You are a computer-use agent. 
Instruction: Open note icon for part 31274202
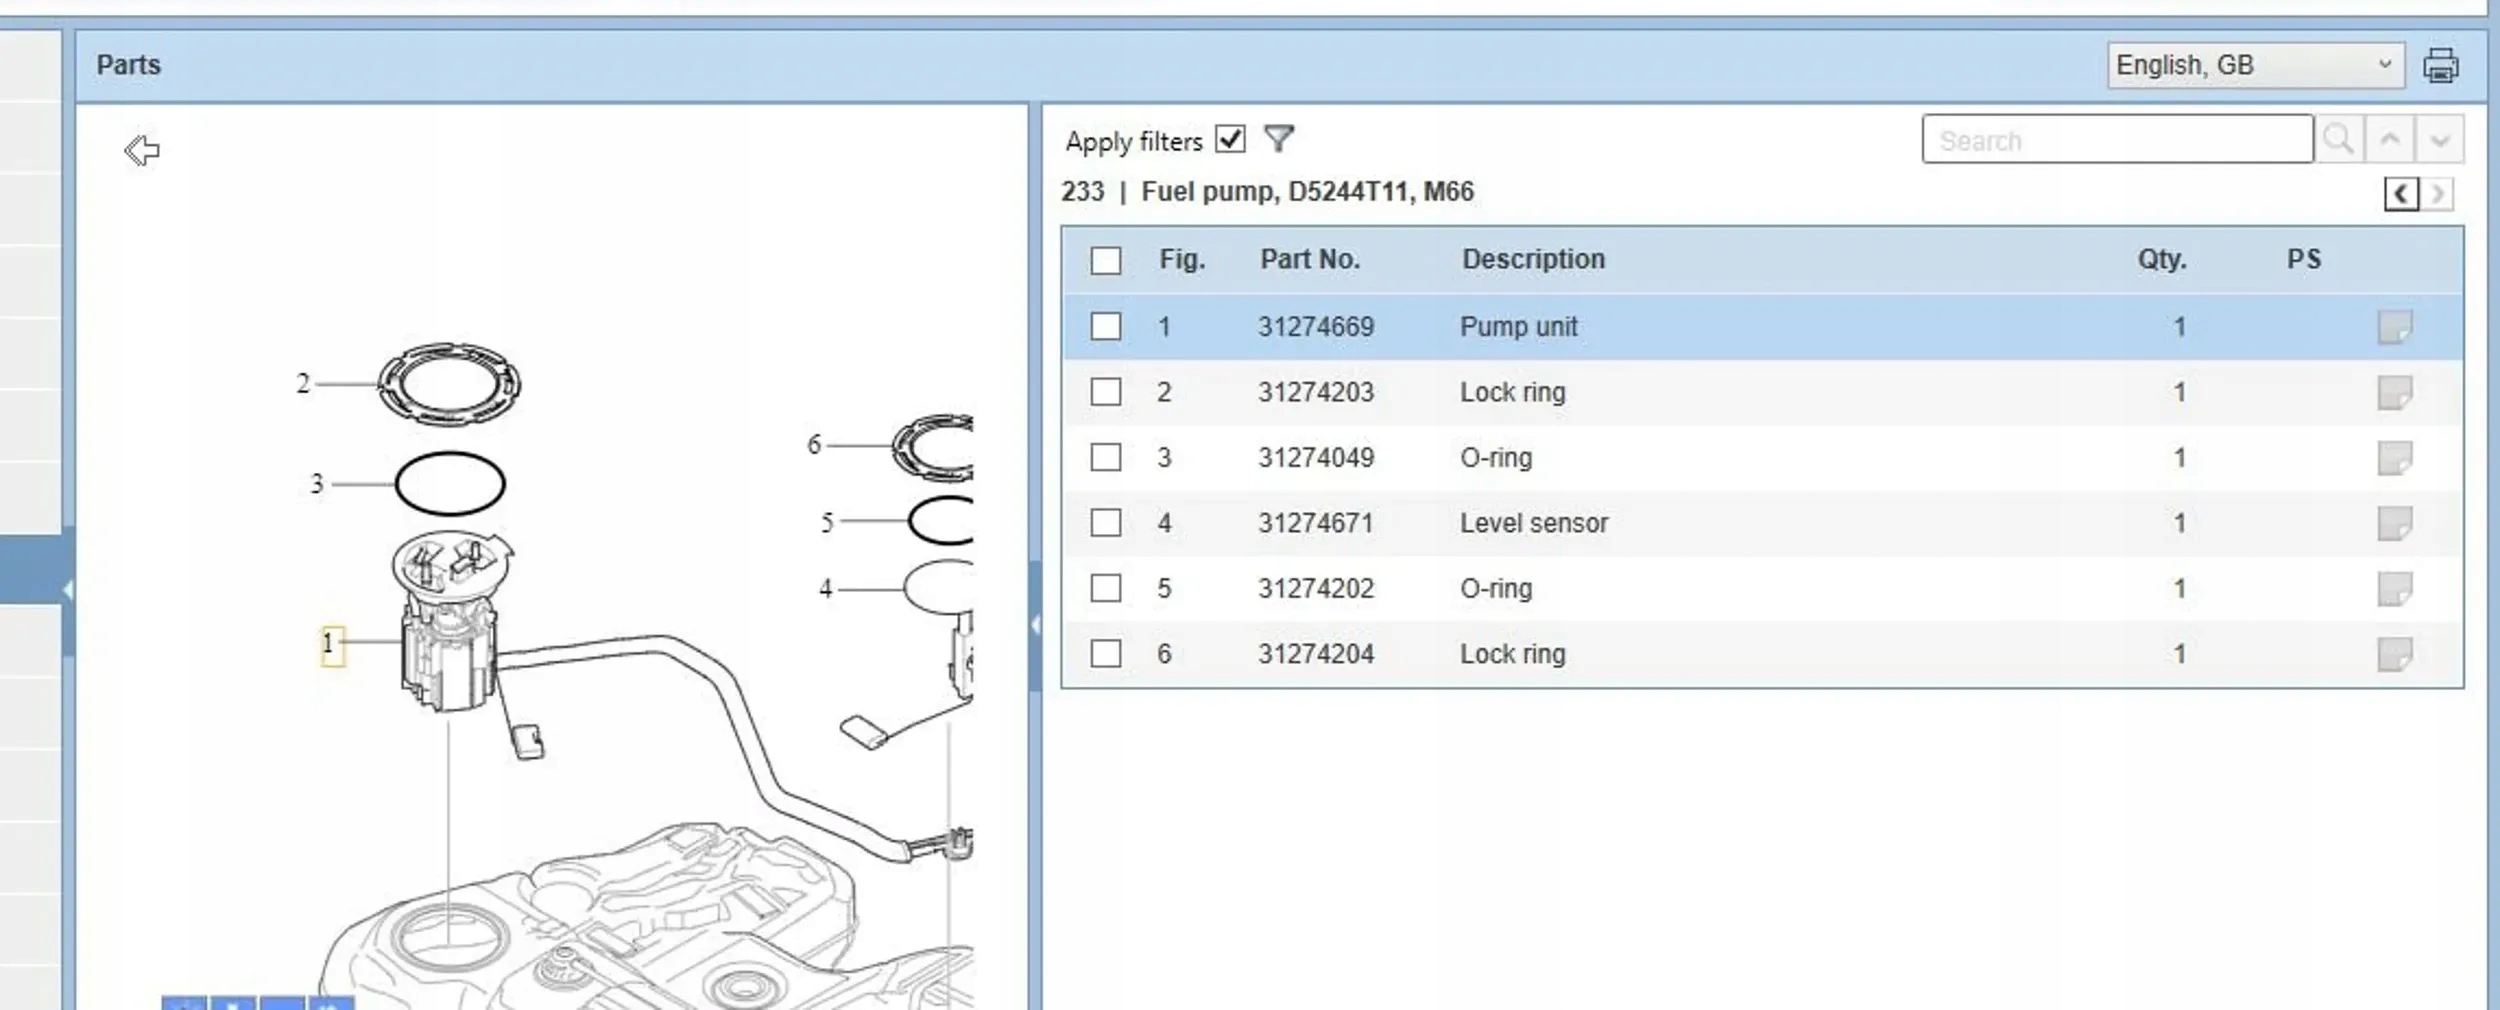pyautogui.click(x=2395, y=589)
